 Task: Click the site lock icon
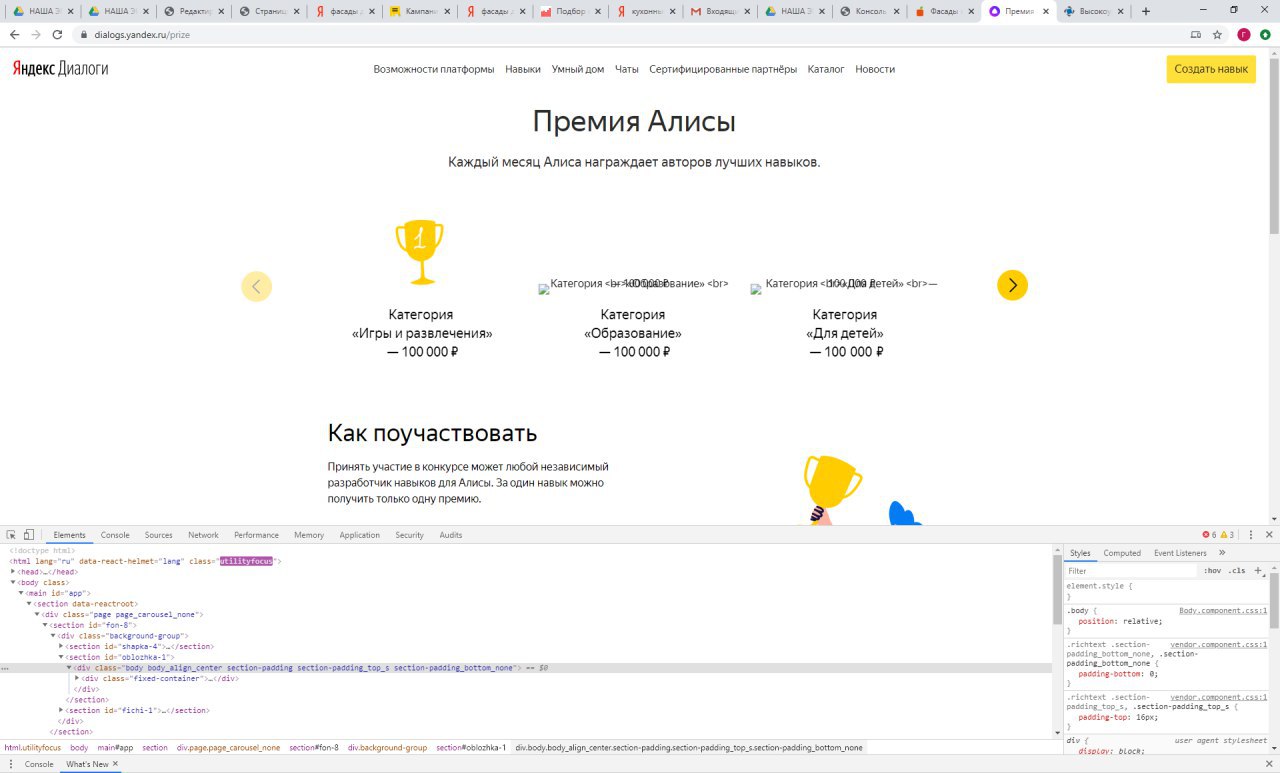(x=84, y=34)
